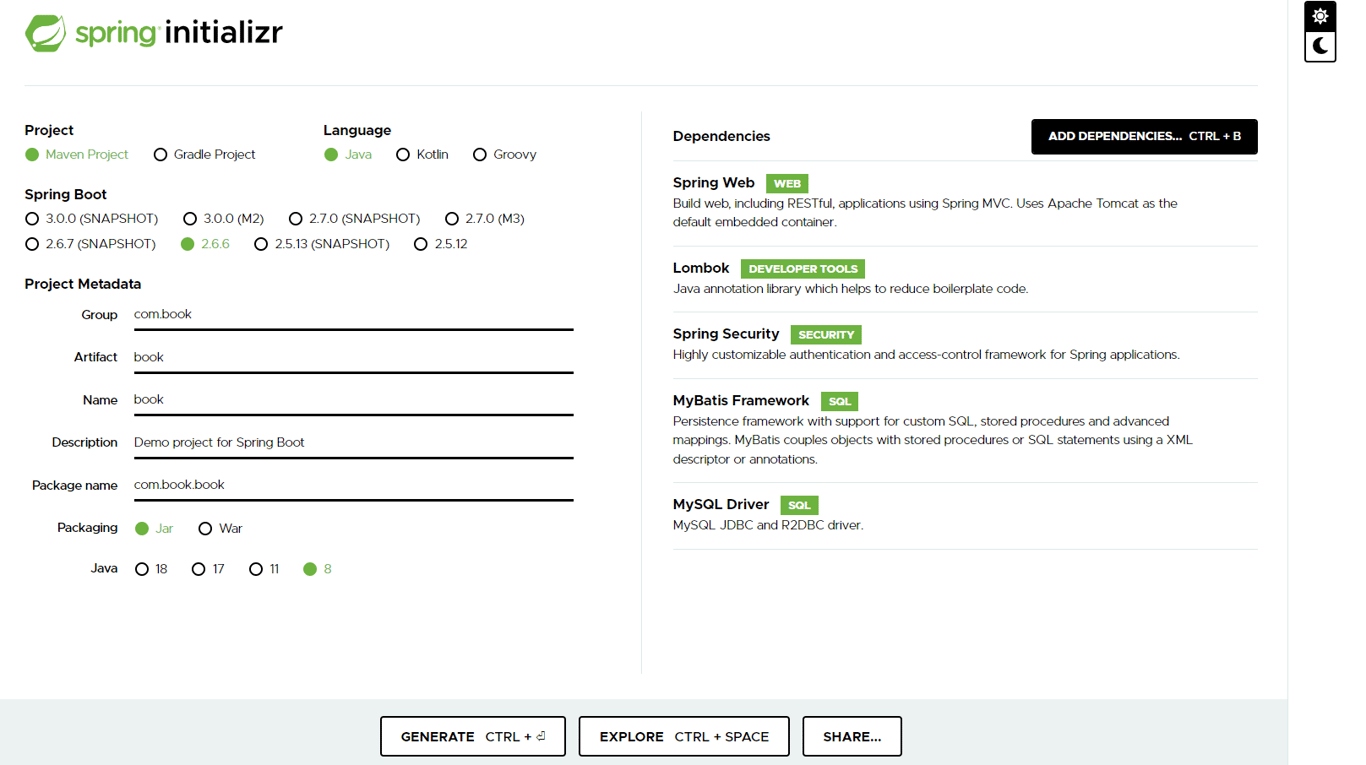Click the WEB tag badge
Screen dimensions: 1366x765
coord(787,184)
